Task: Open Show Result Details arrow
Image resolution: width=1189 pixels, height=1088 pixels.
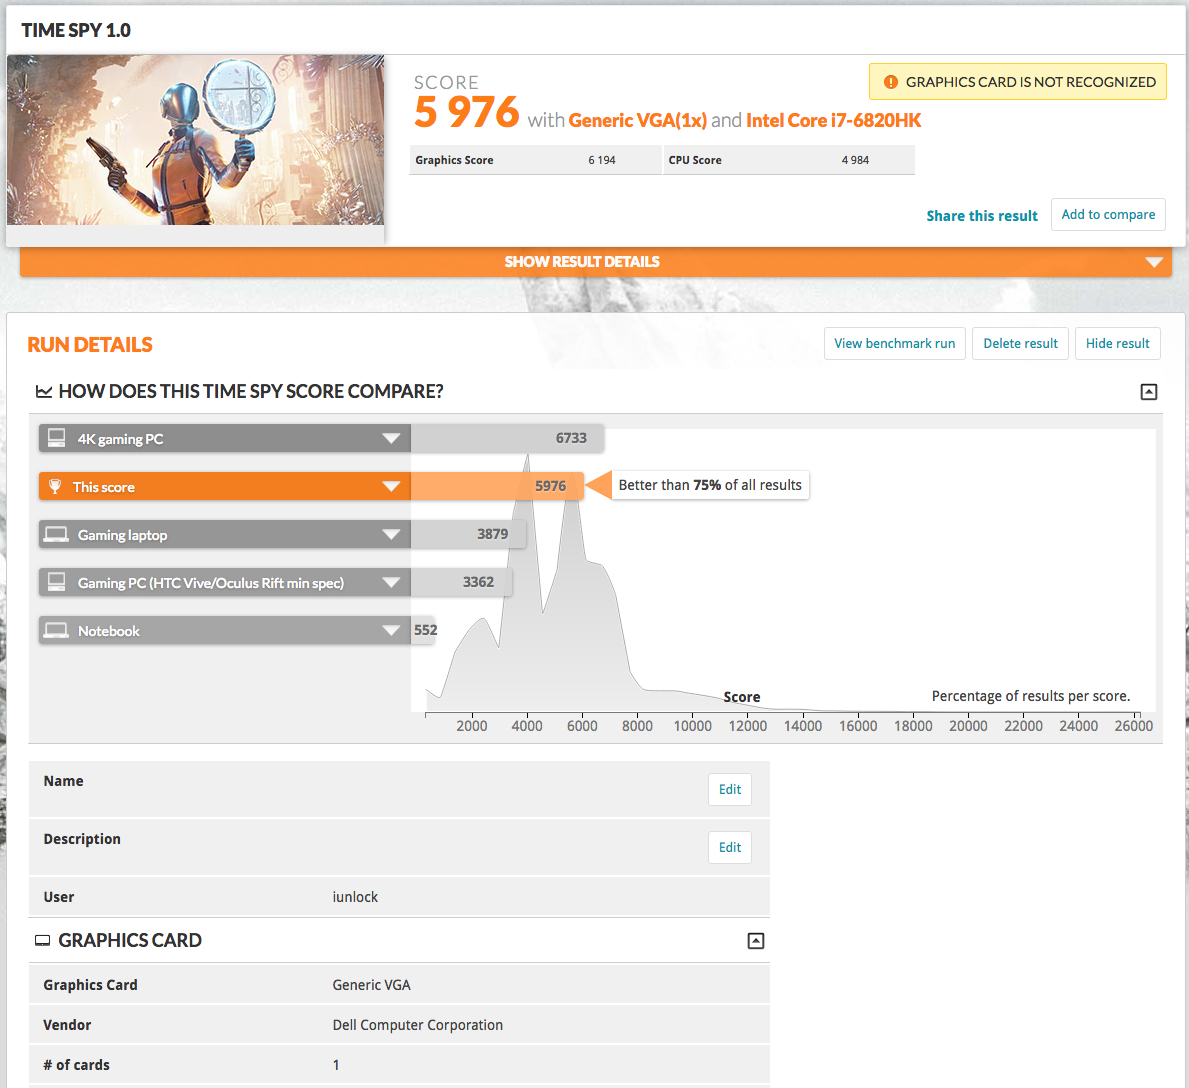Action: click(1153, 262)
